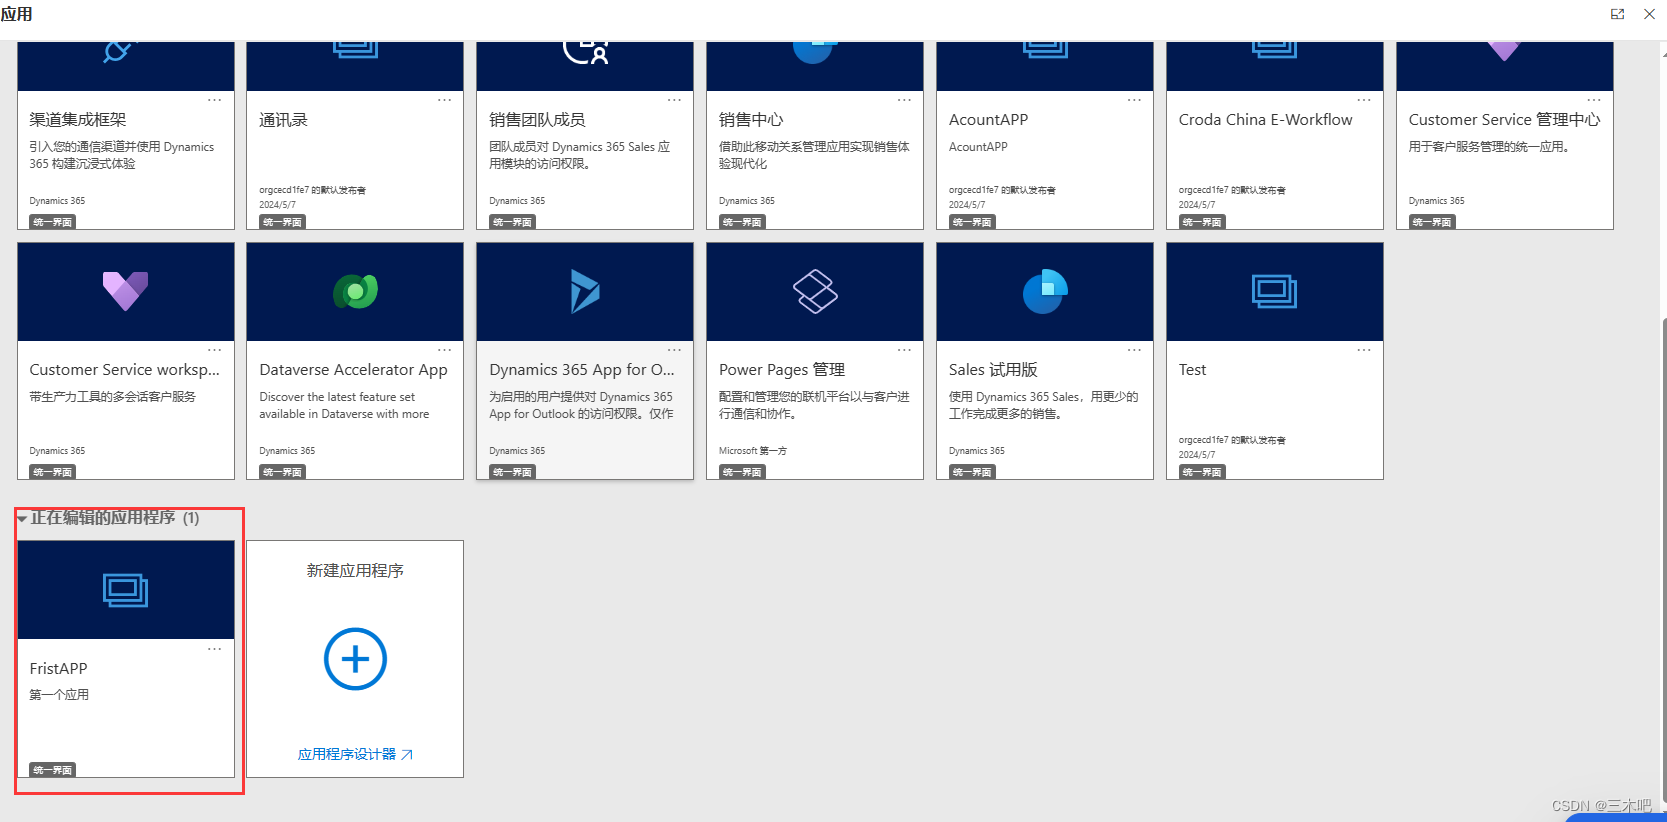Image resolution: width=1667 pixels, height=822 pixels.
Task: Open the 通讯录 app title
Action: 283,119
